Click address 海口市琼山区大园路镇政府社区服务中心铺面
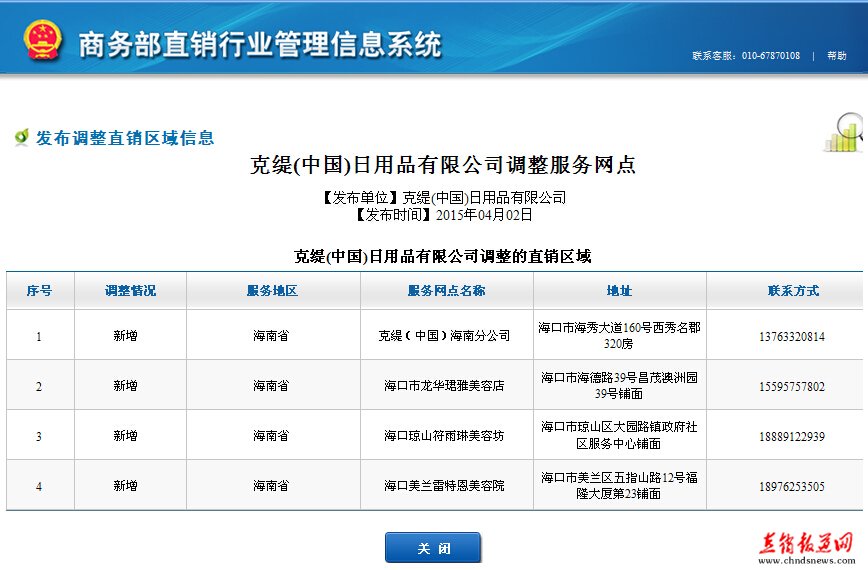 619,435
